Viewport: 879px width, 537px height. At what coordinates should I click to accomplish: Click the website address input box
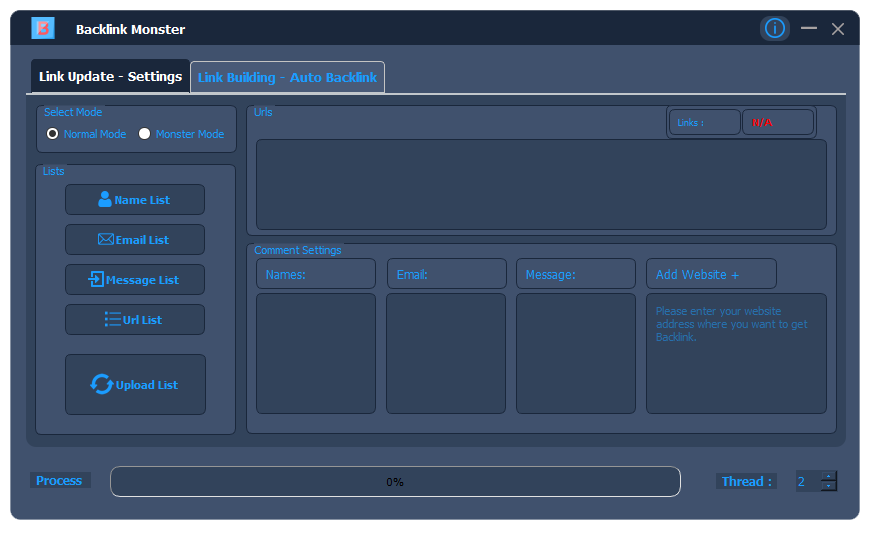click(x=737, y=354)
